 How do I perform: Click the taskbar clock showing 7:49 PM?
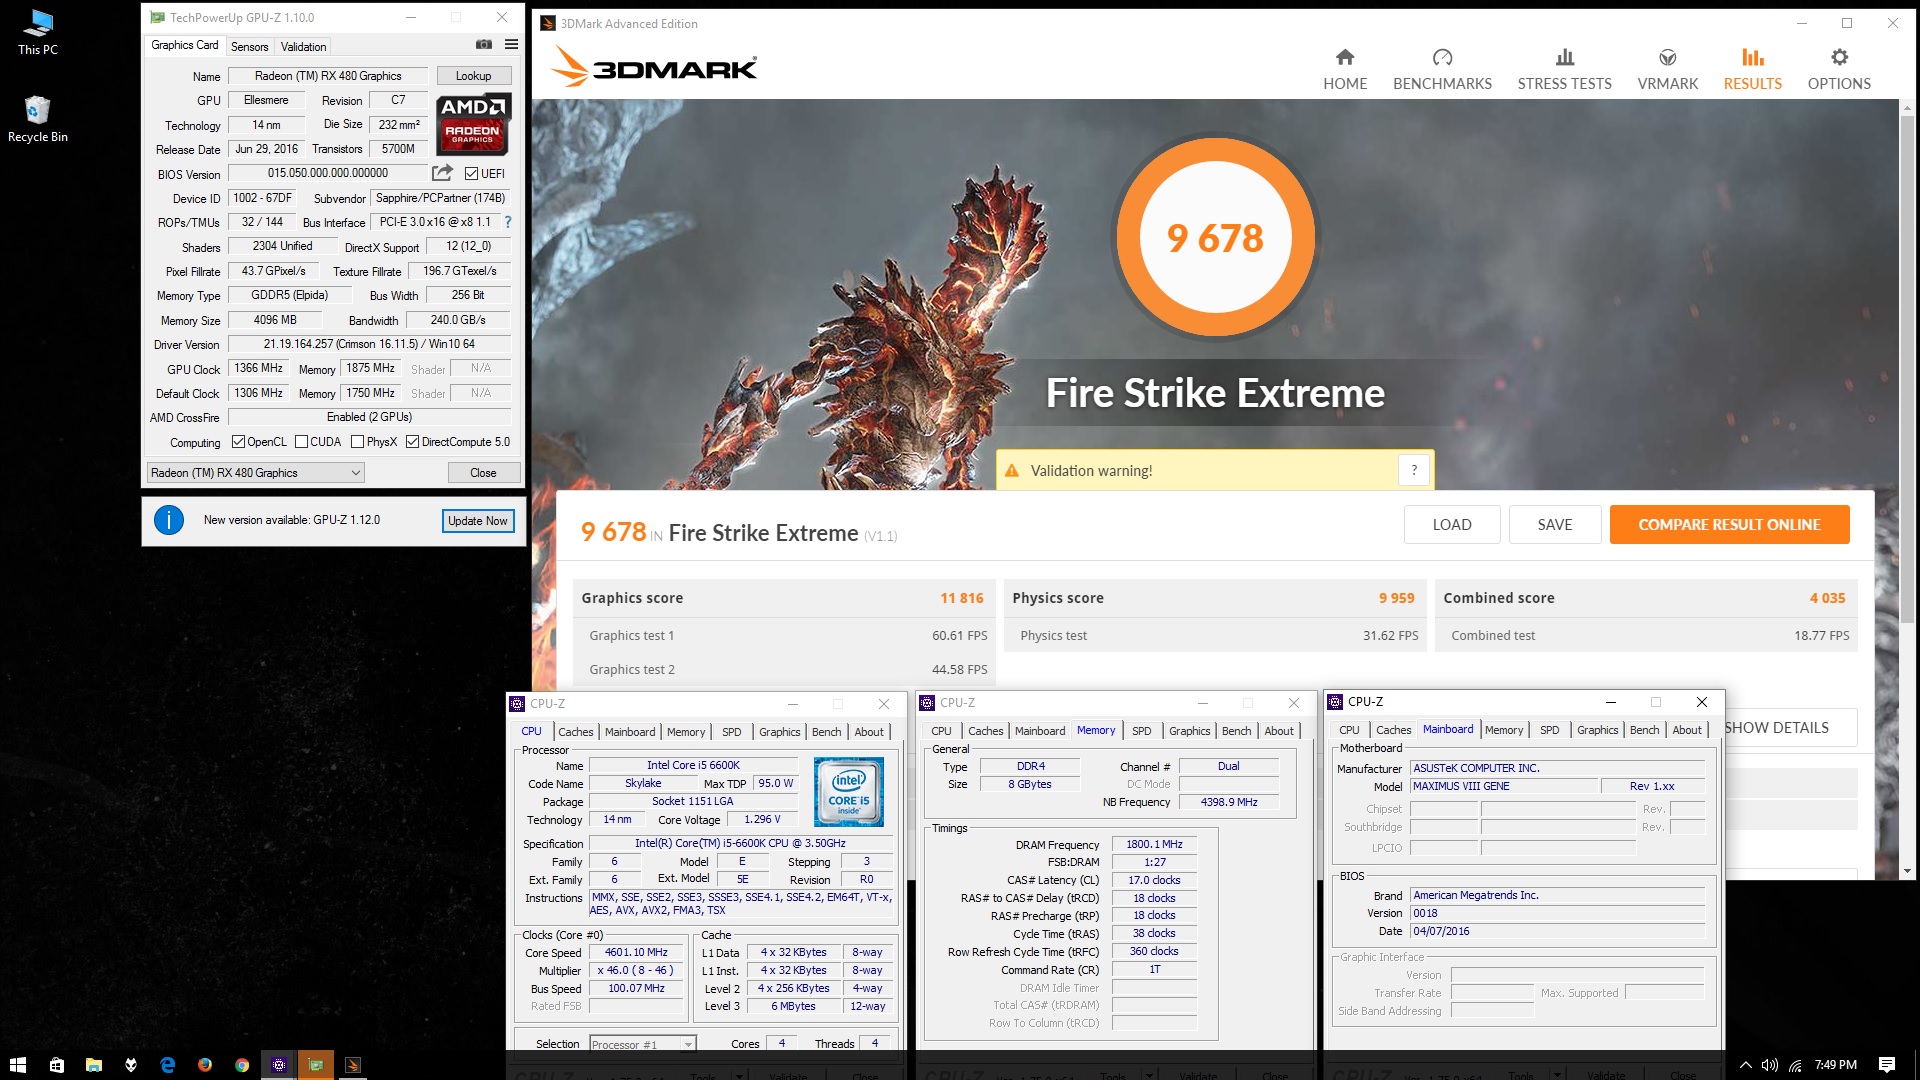tap(1835, 1065)
